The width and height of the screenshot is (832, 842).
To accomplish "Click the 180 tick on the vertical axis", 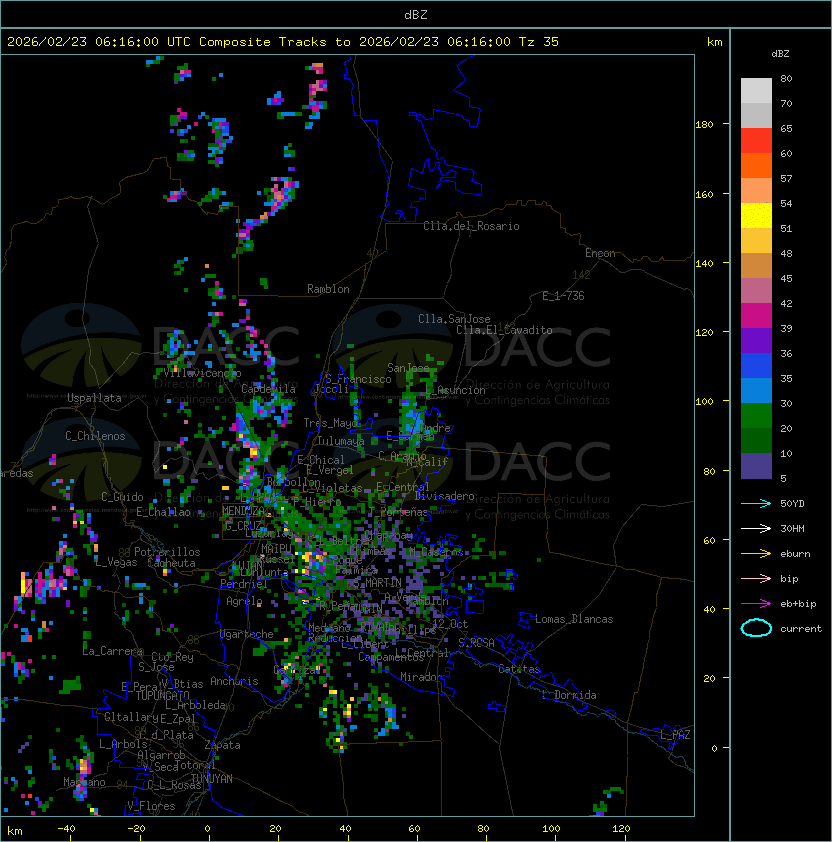I will [704, 125].
